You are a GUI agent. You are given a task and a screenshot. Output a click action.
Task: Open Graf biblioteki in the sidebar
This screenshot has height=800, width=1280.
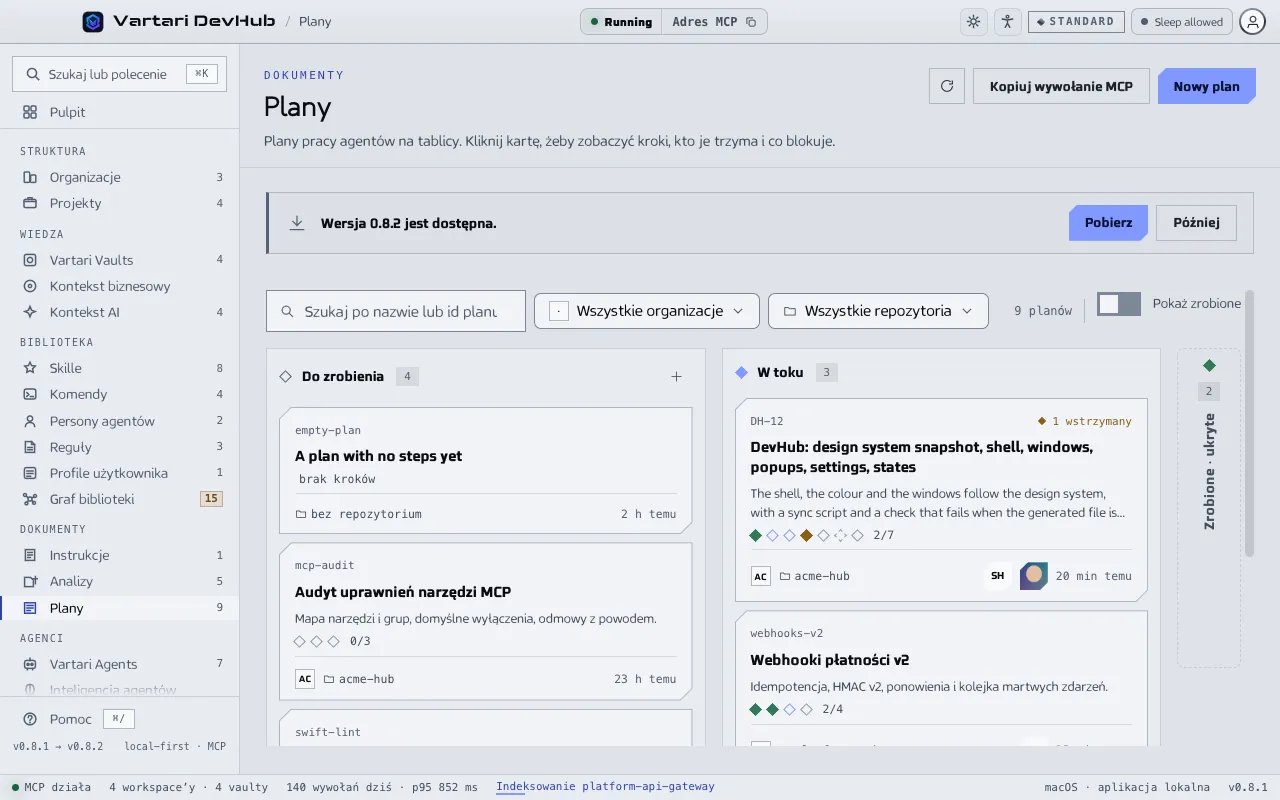[x=120, y=499]
